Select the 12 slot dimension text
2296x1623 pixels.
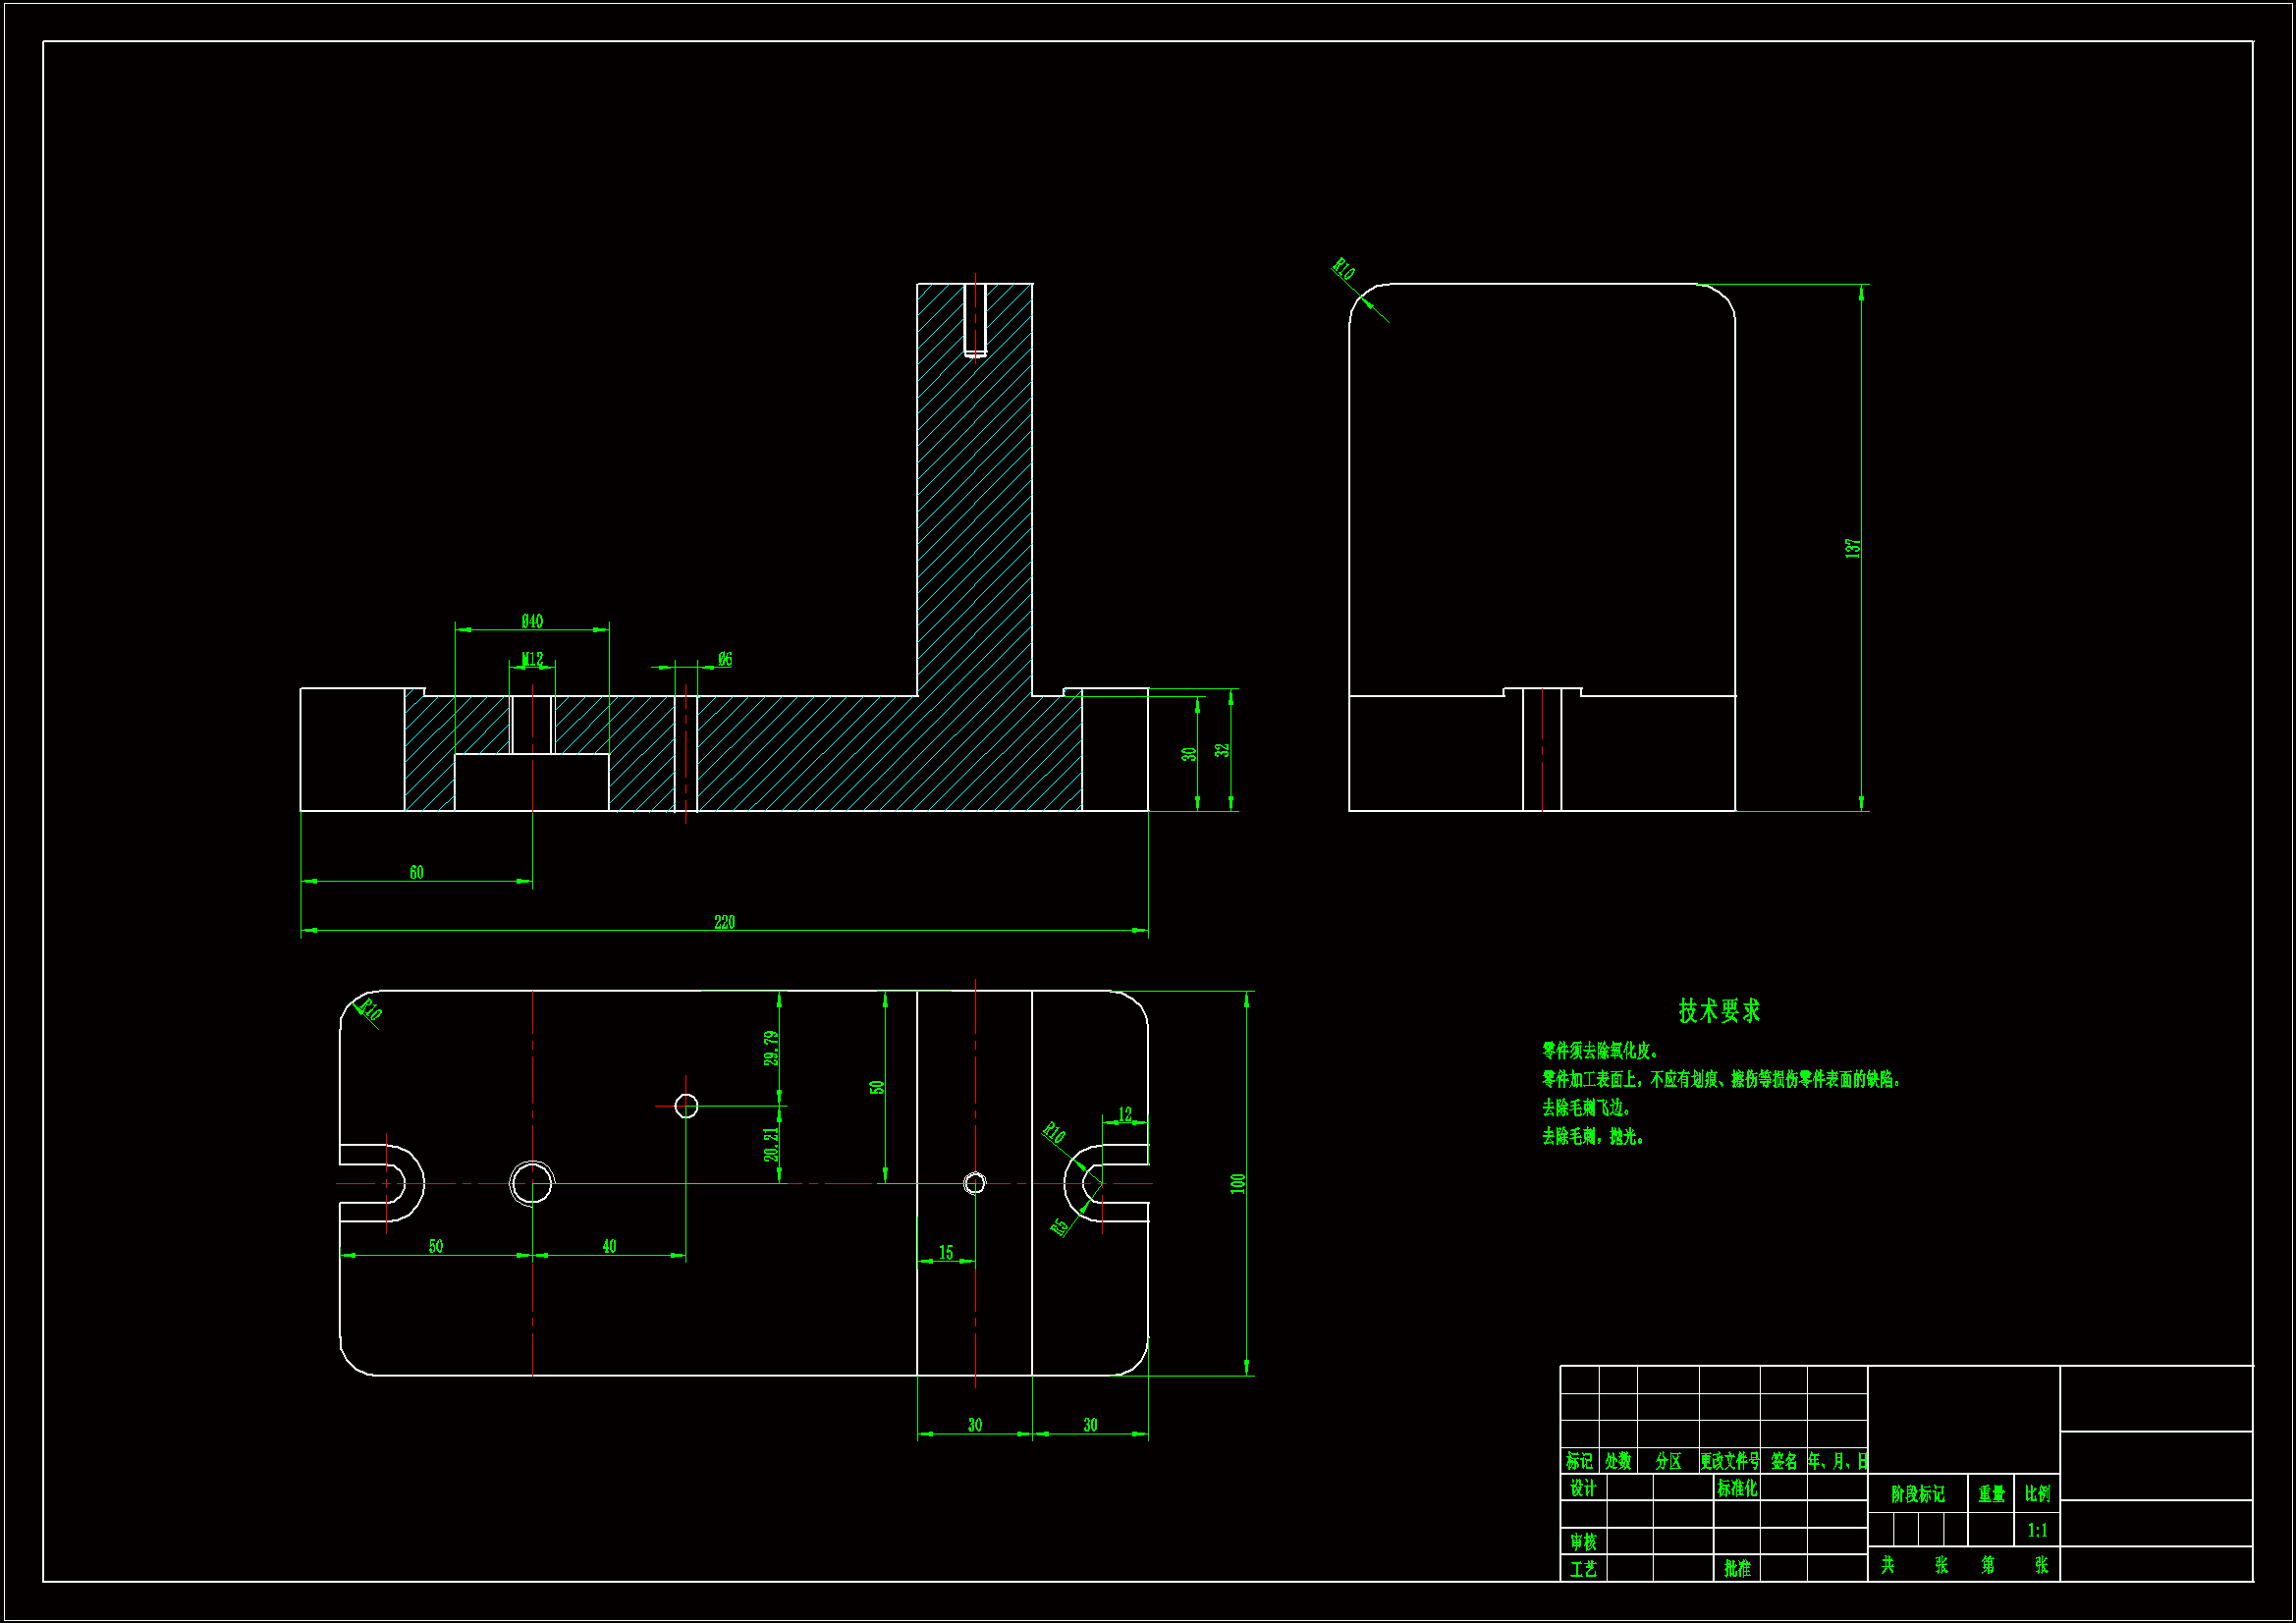(1125, 1114)
